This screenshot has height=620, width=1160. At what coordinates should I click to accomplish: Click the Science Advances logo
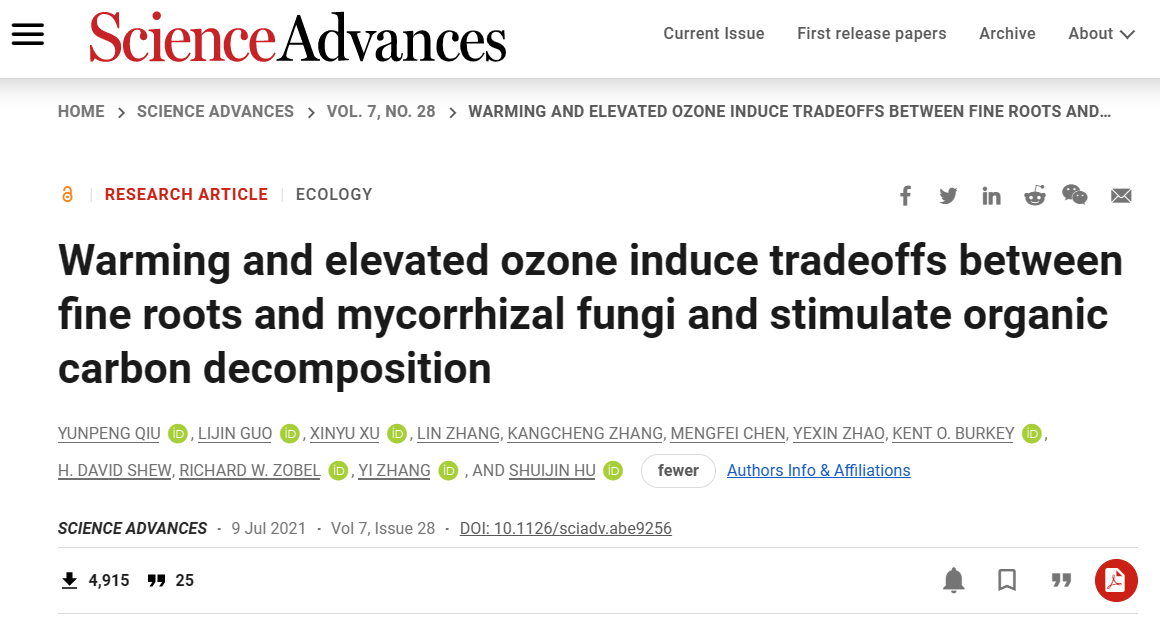coord(298,38)
